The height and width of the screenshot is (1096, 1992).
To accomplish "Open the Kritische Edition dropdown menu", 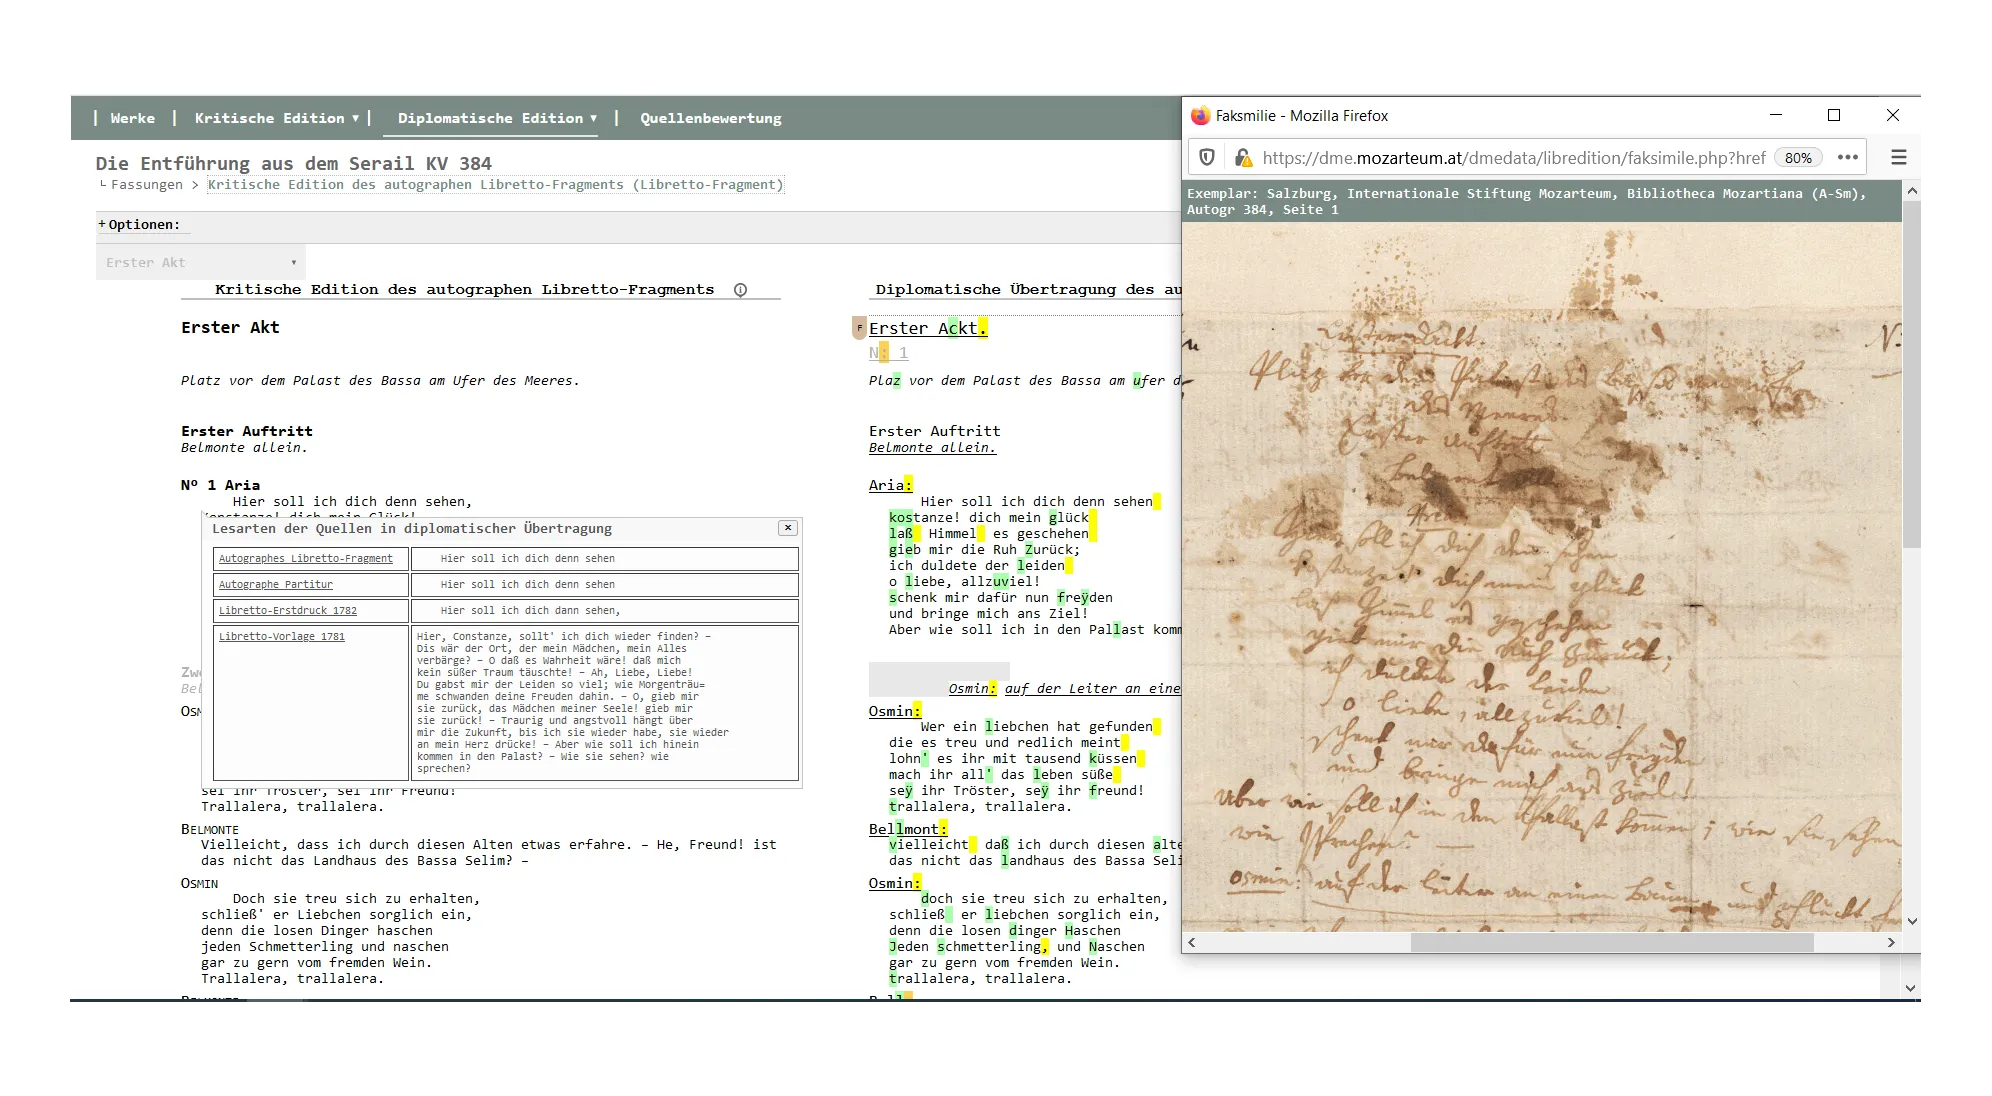I will point(276,118).
